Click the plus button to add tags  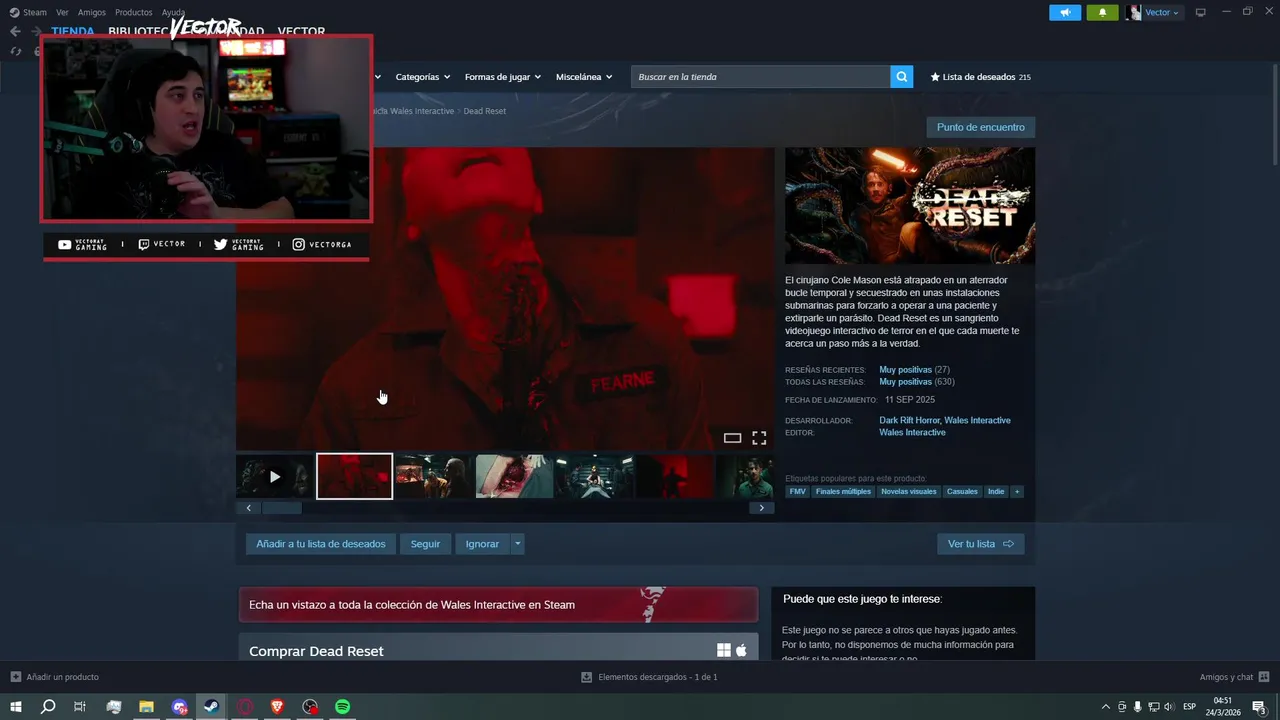(x=1017, y=492)
